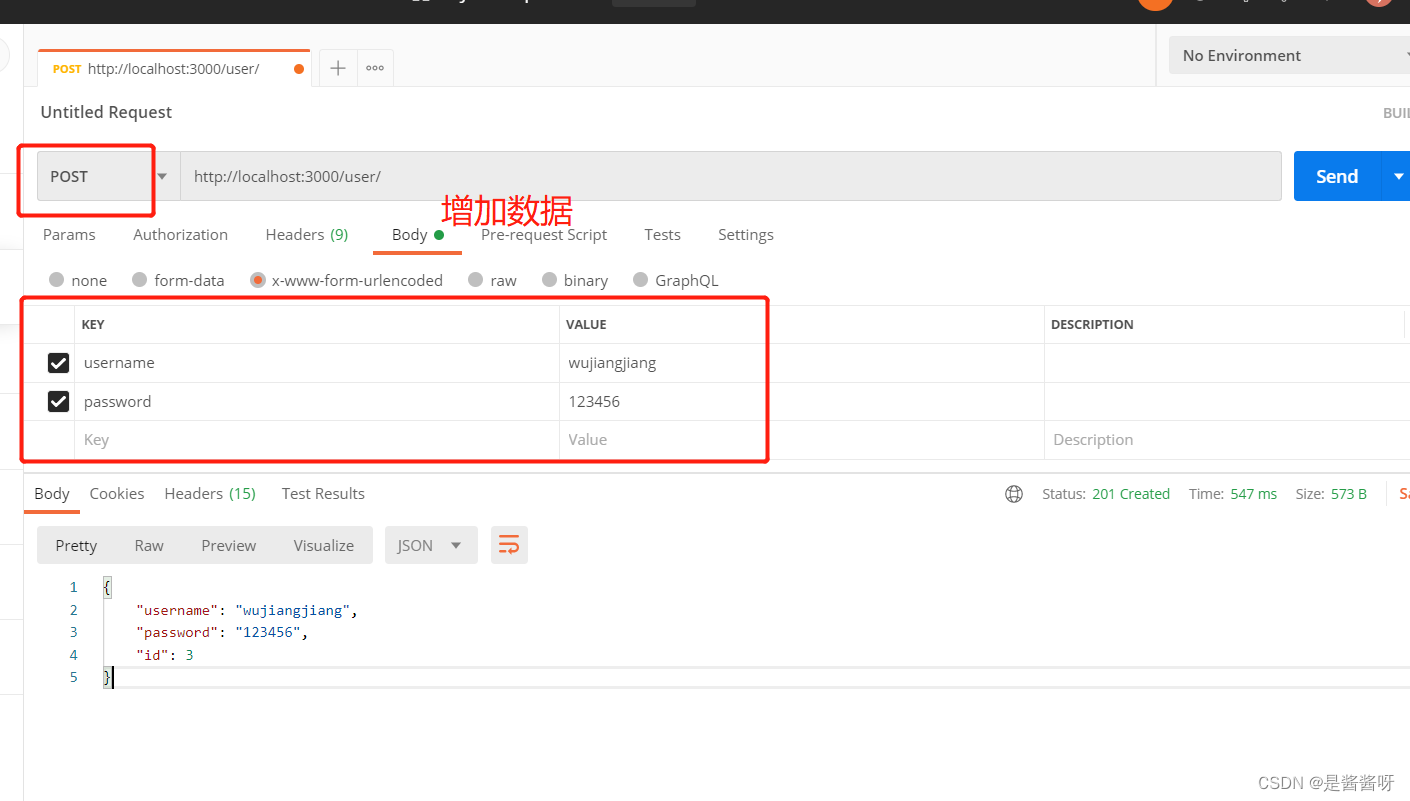Click the 547 ms response time
Image resolution: width=1410 pixels, height=801 pixels.
pyautogui.click(x=1254, y=494)
